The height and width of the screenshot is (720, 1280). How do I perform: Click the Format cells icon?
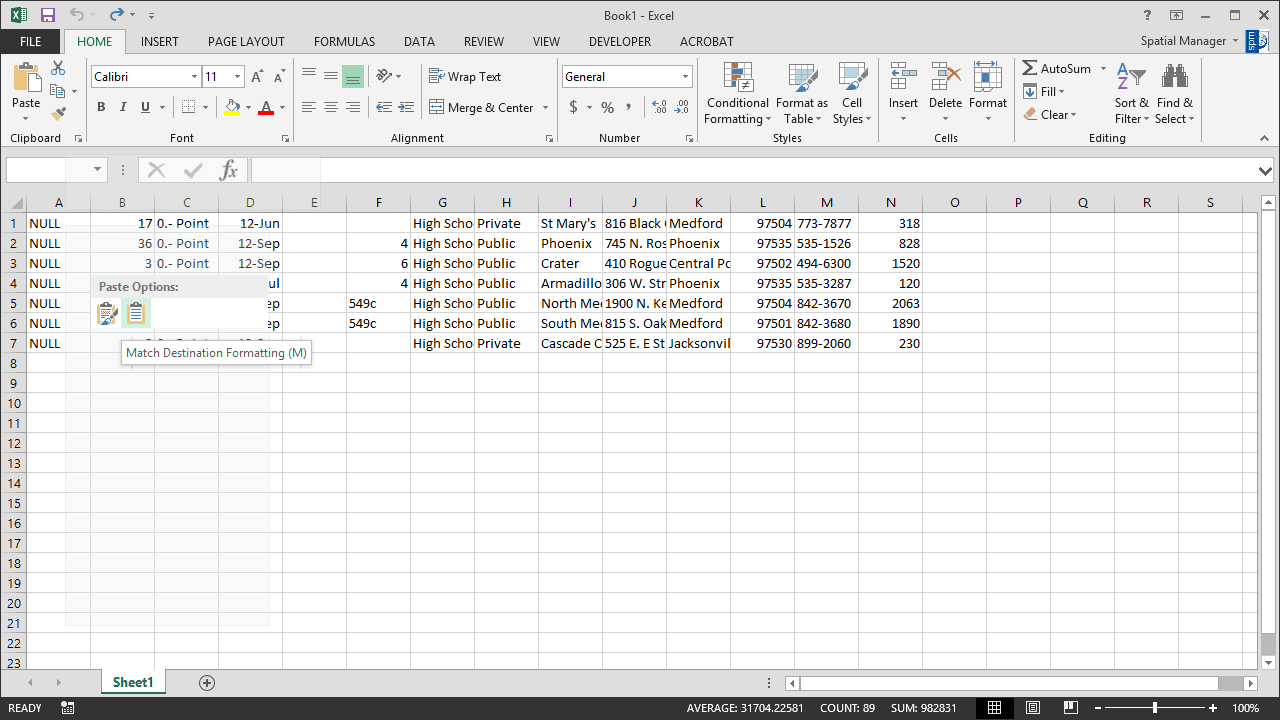coord(987,76)
